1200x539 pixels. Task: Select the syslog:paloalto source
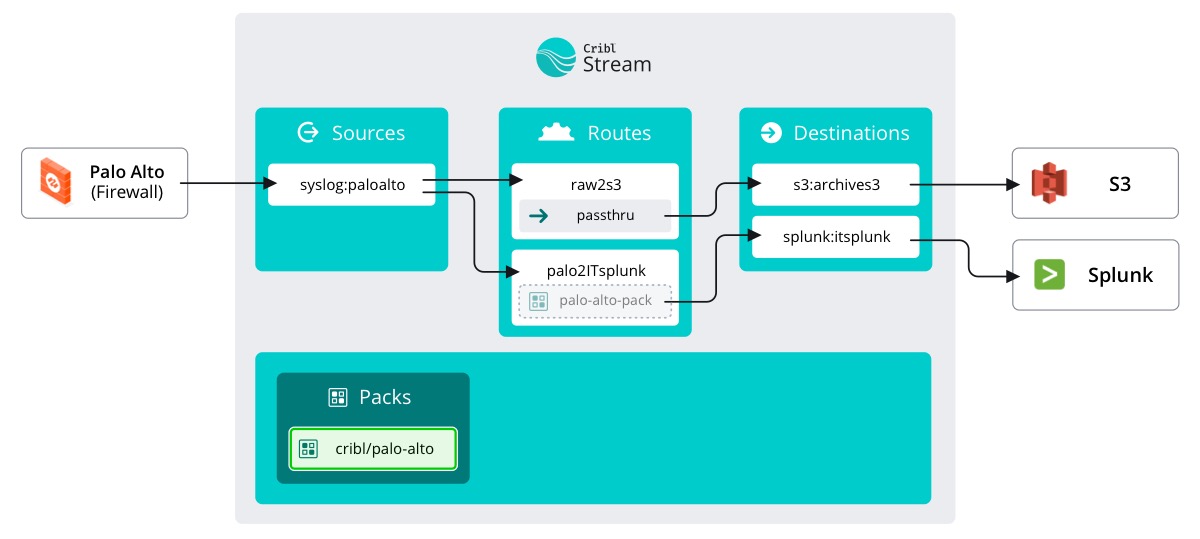351,184
